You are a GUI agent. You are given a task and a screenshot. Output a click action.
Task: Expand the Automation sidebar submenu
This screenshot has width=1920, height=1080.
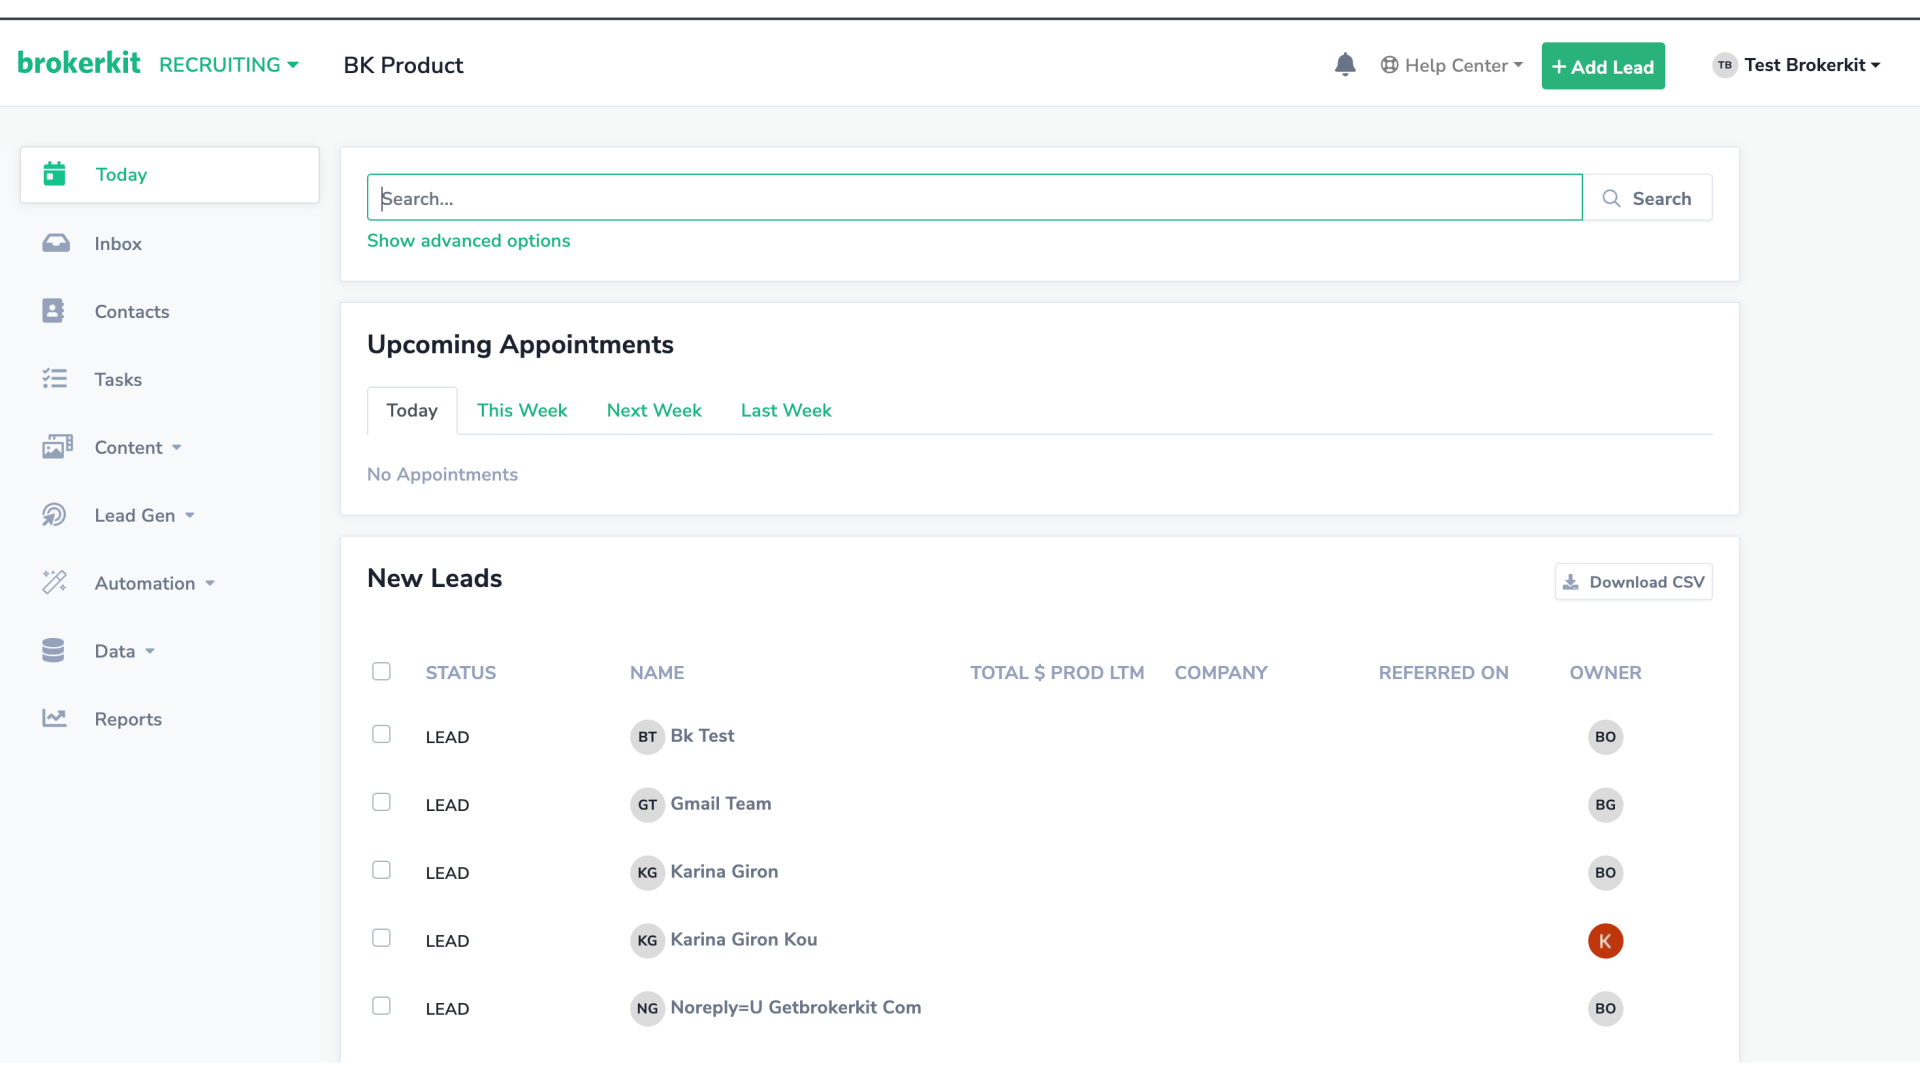pyautogui.click(x=155, y=583)
